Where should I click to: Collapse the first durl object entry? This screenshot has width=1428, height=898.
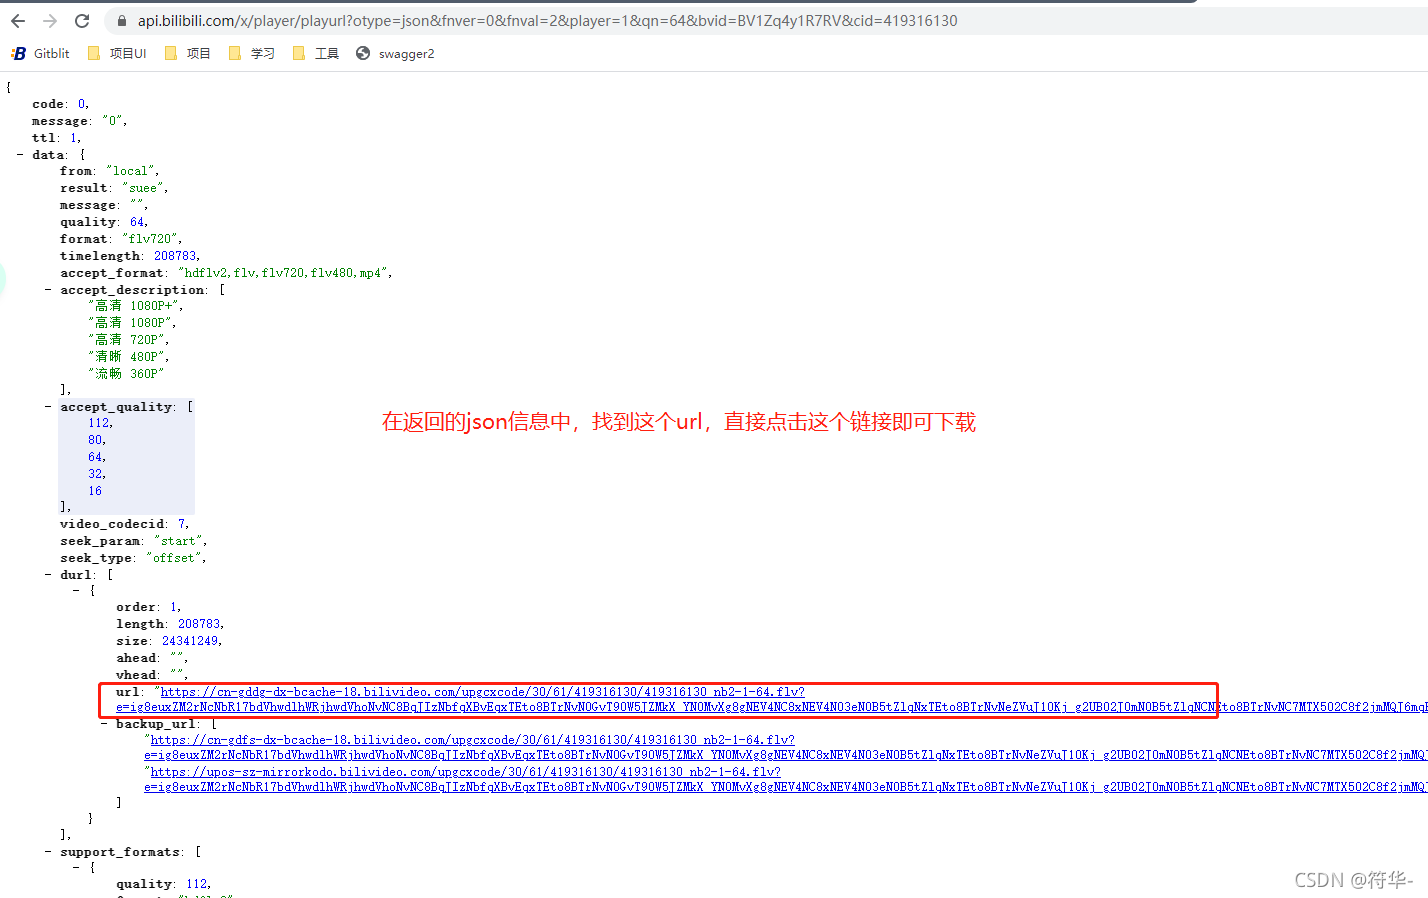[76, 591]
